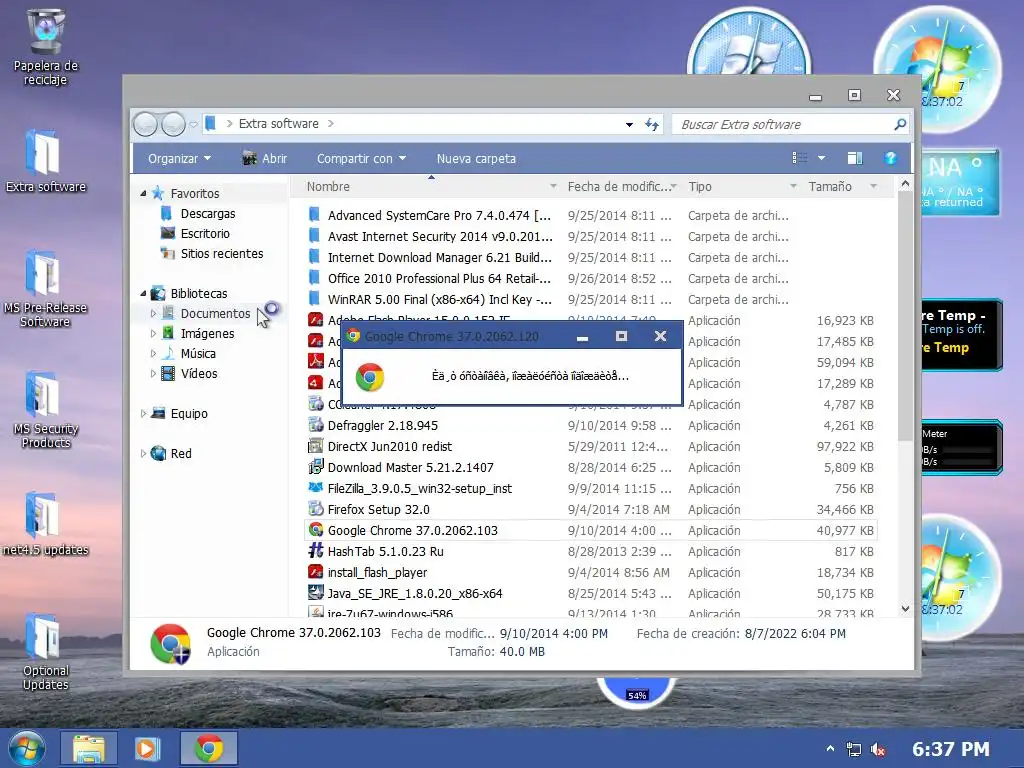Open recent pages dropdown near navigation buttons

coord(193,124)
